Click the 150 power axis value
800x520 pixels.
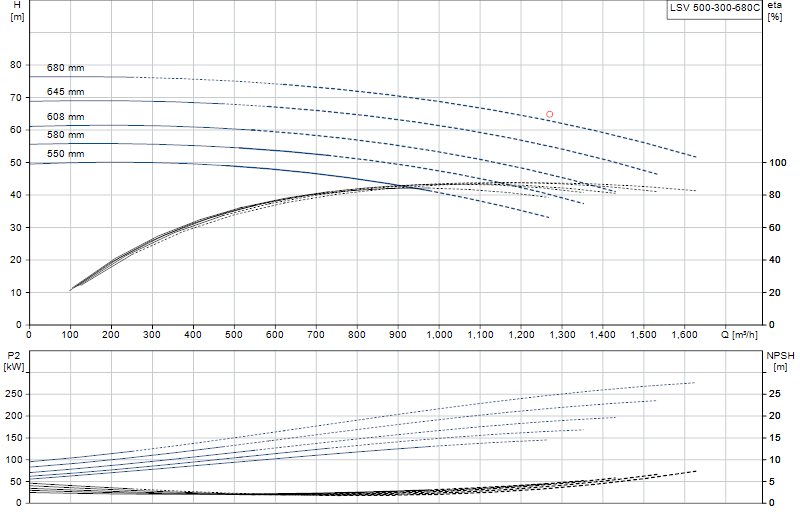[x=13, y=438]
